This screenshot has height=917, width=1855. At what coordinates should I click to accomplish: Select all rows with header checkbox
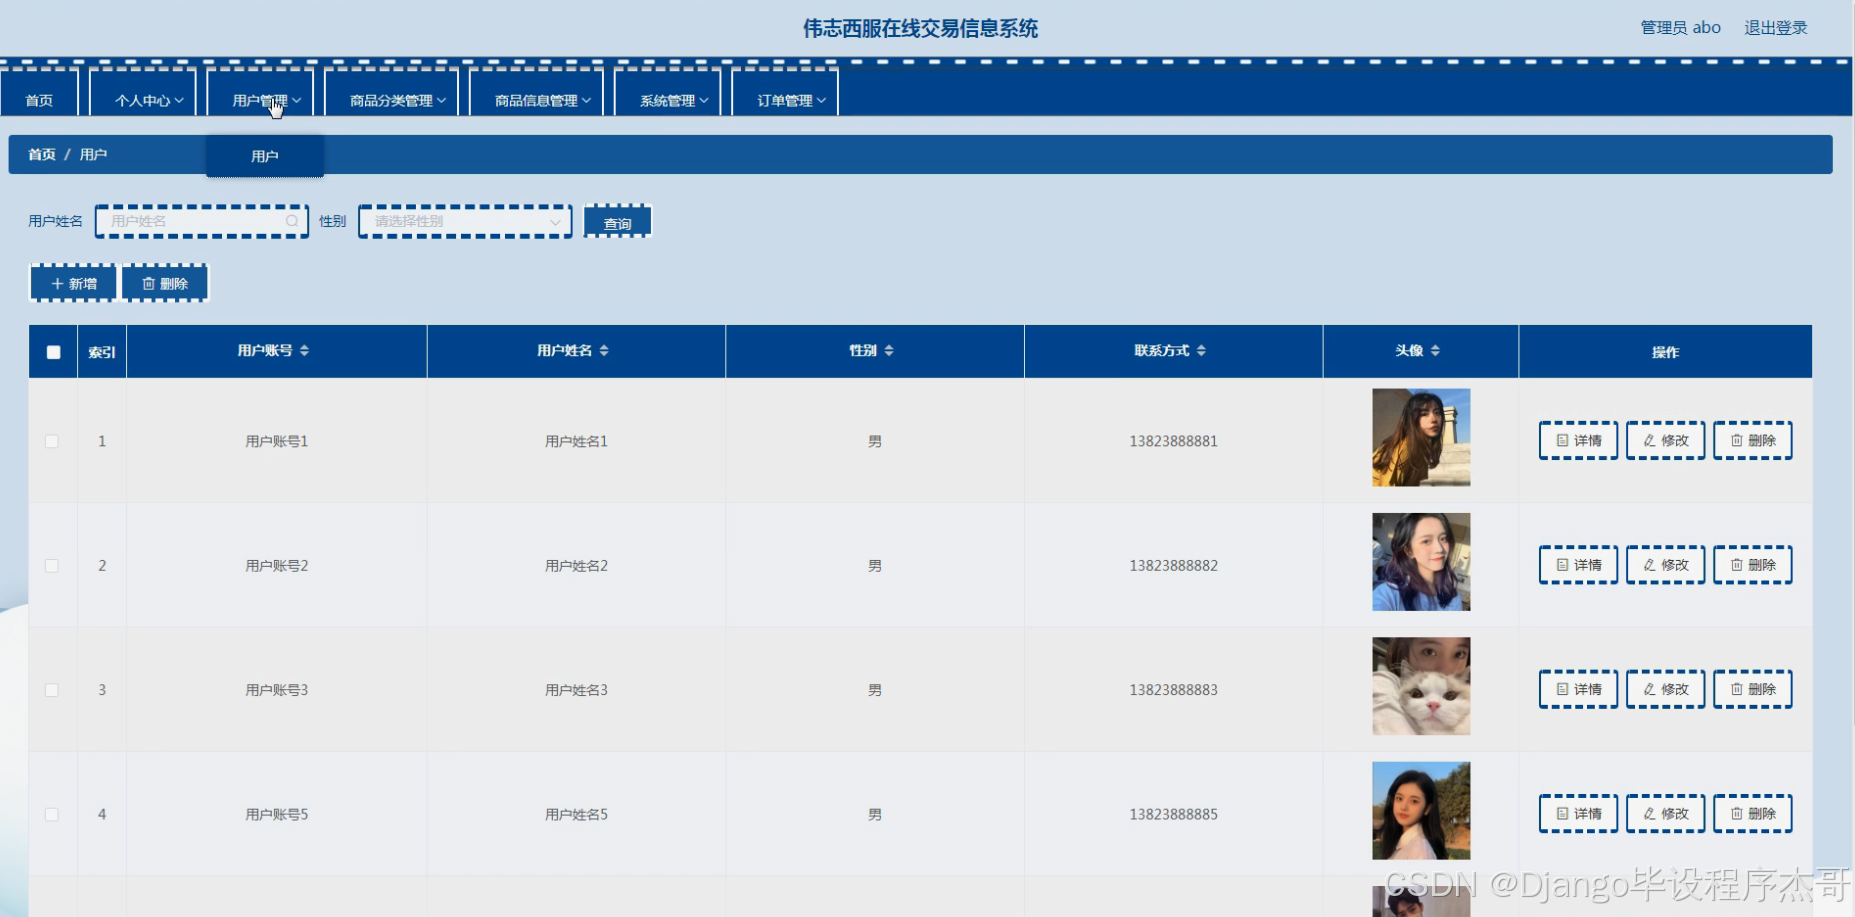53,352
